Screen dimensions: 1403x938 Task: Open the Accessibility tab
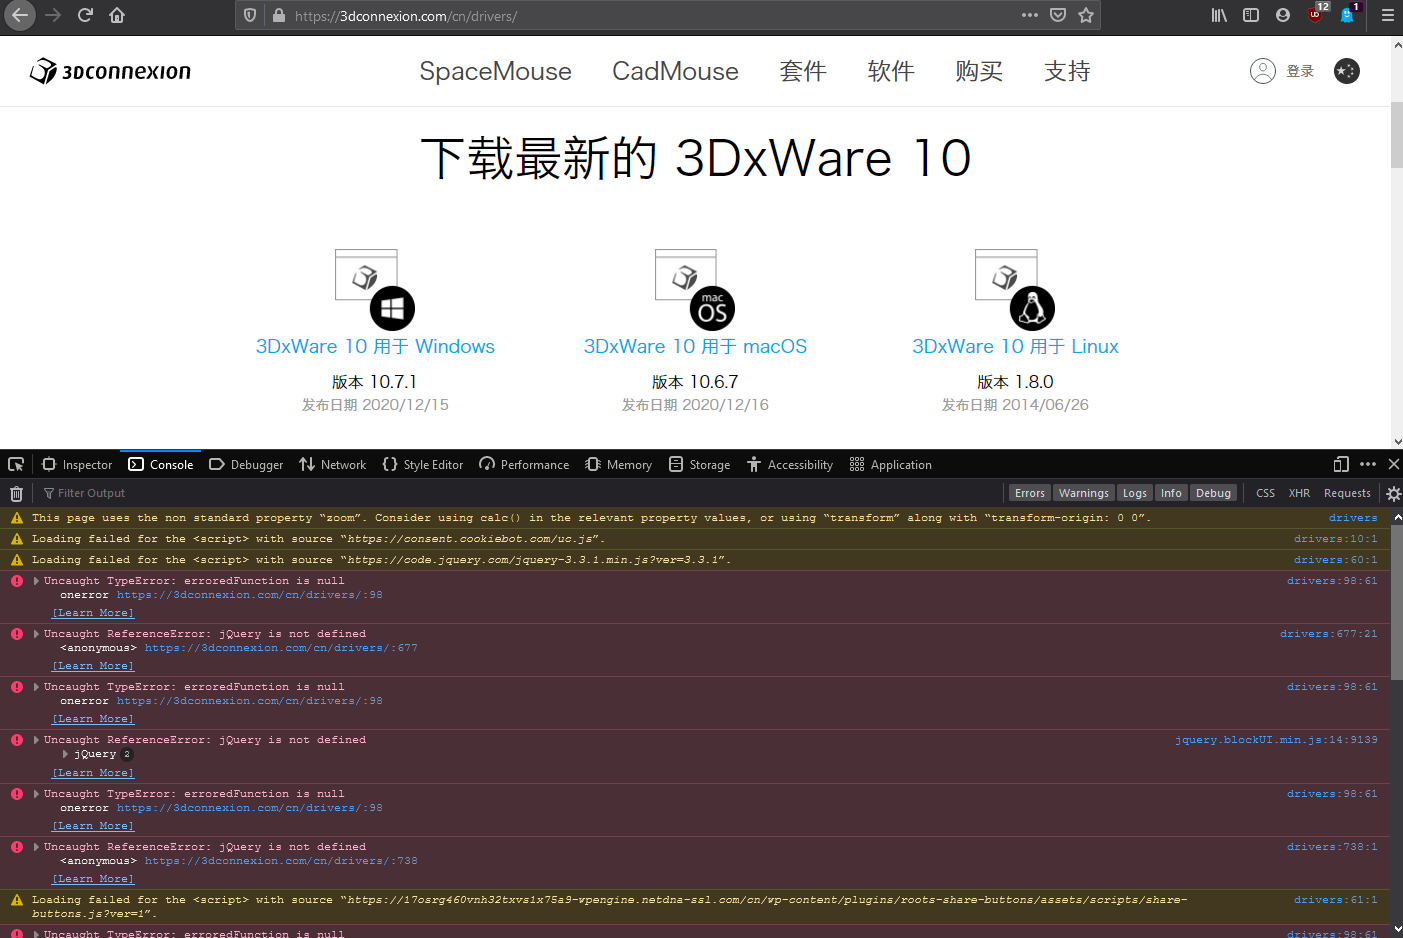[790, 465]
